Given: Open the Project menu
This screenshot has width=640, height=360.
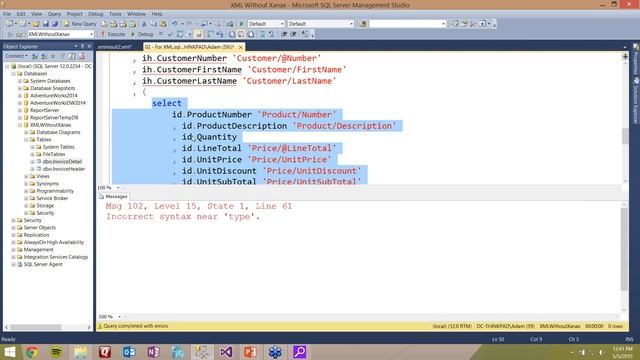Looking at the screenshot, I should point(75,14).
